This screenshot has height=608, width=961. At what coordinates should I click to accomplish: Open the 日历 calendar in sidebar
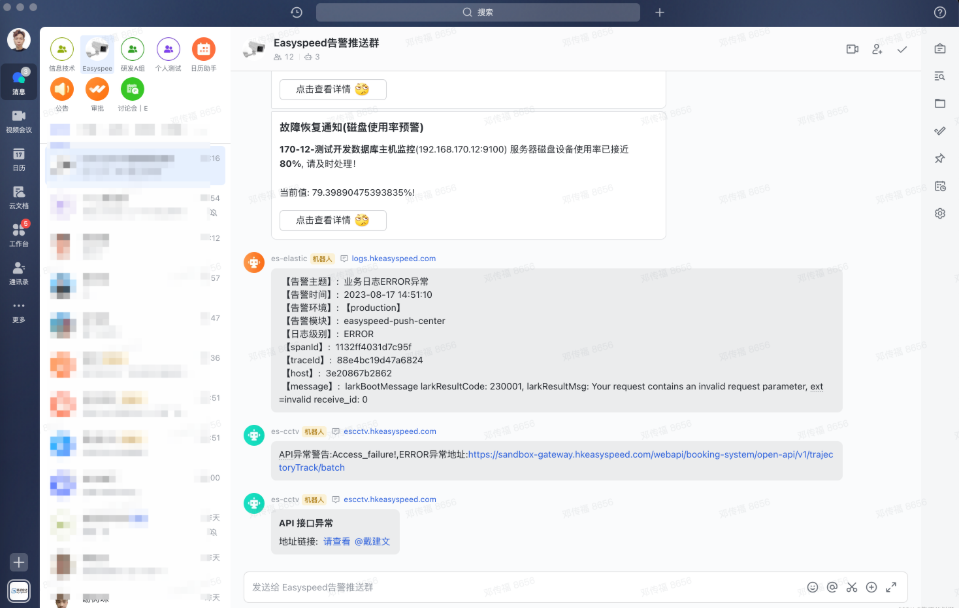click(x=19, y=159)
